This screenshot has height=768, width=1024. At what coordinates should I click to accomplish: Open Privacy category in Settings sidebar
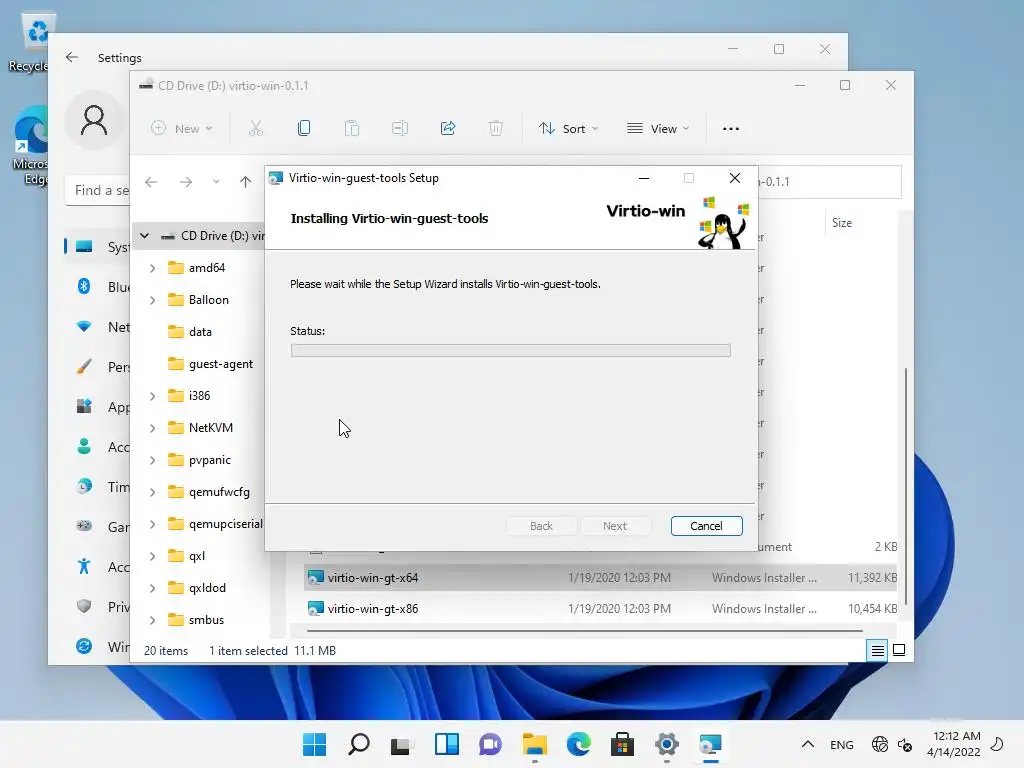(x=98, y=607)
